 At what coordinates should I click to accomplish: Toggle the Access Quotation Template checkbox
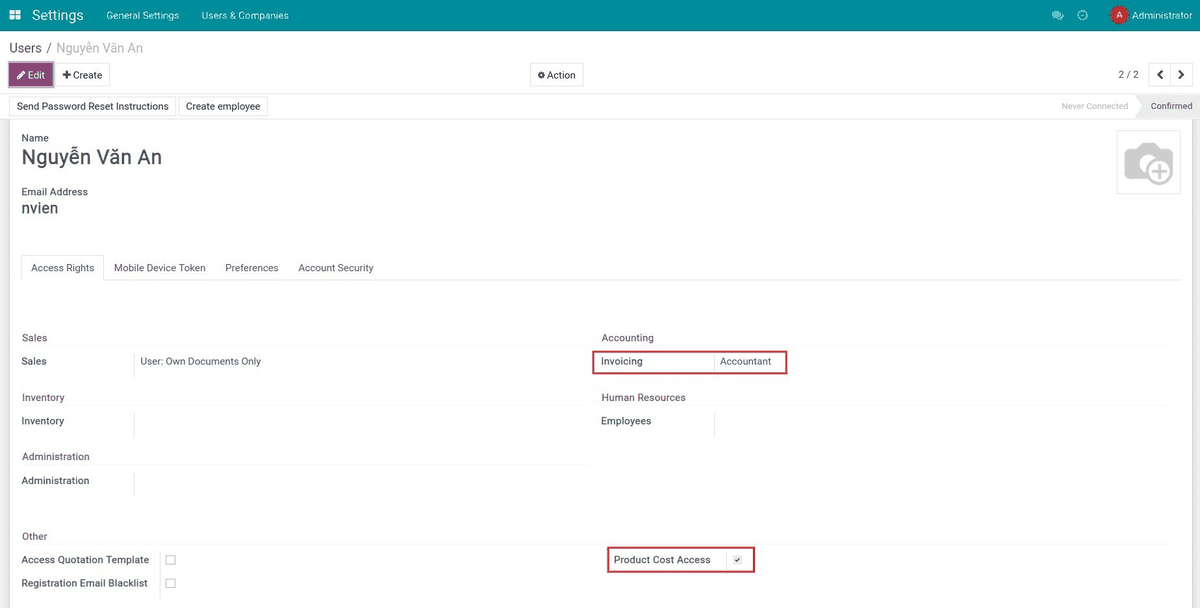(x=171, y=560)
